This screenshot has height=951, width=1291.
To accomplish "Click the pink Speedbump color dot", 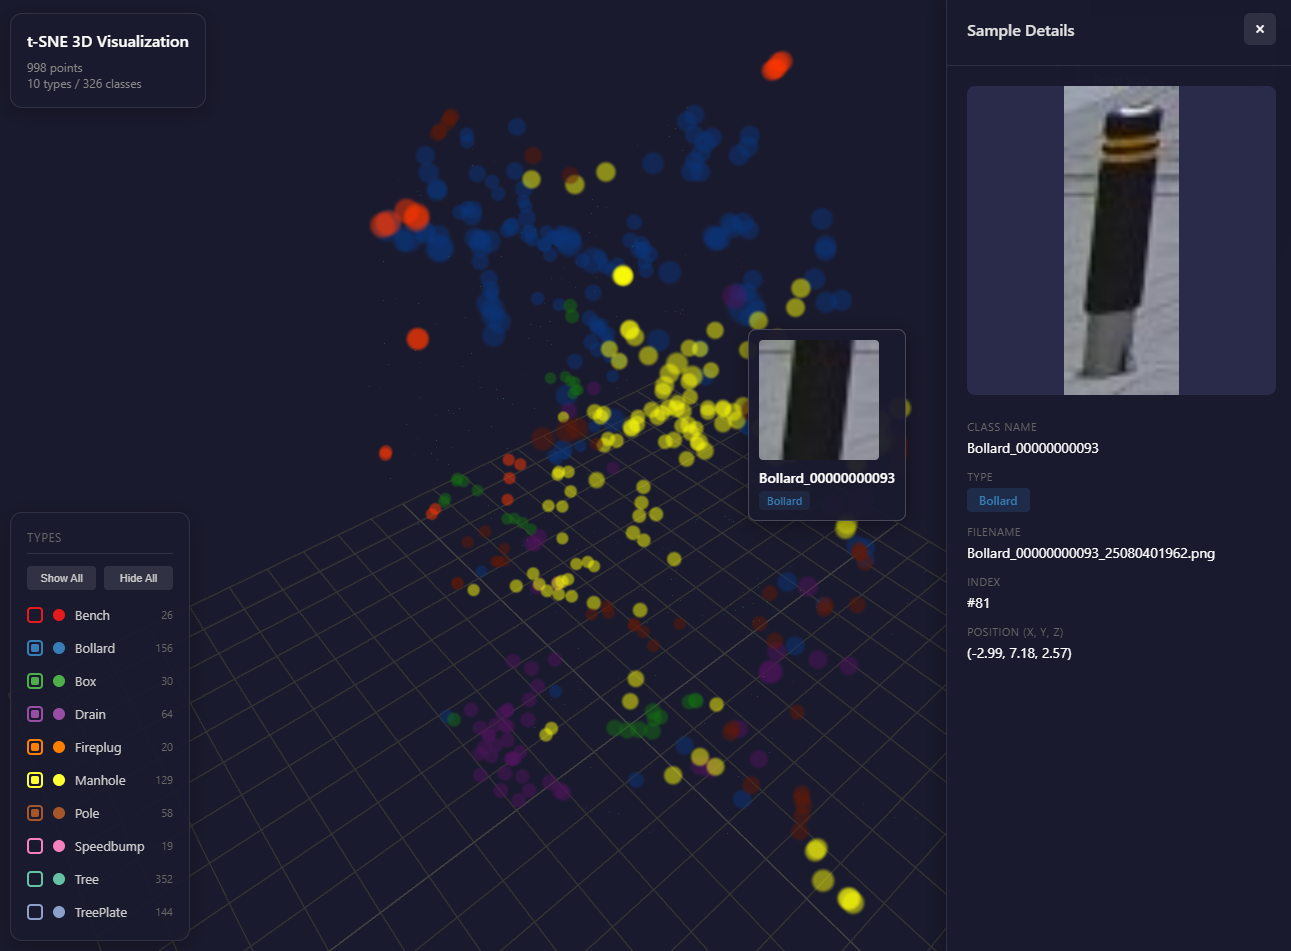I will tap(59, 846).
